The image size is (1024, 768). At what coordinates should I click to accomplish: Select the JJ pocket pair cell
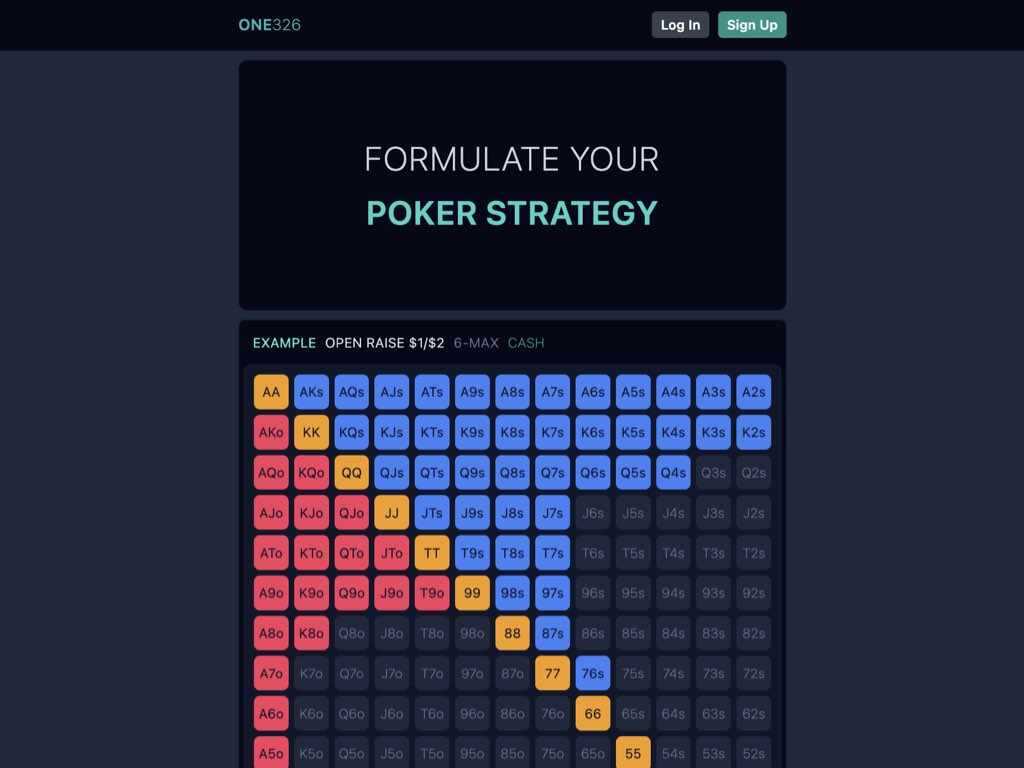(x=392, y=513)
